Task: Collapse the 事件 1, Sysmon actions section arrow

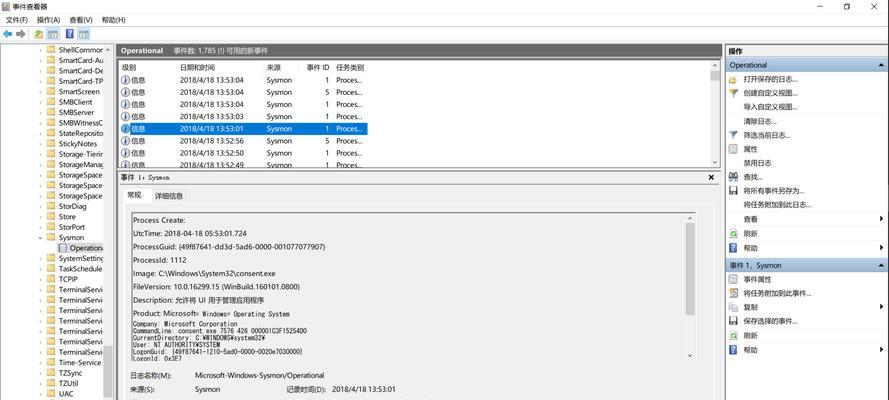Action: pyautogui.click(x=881, y=265)
